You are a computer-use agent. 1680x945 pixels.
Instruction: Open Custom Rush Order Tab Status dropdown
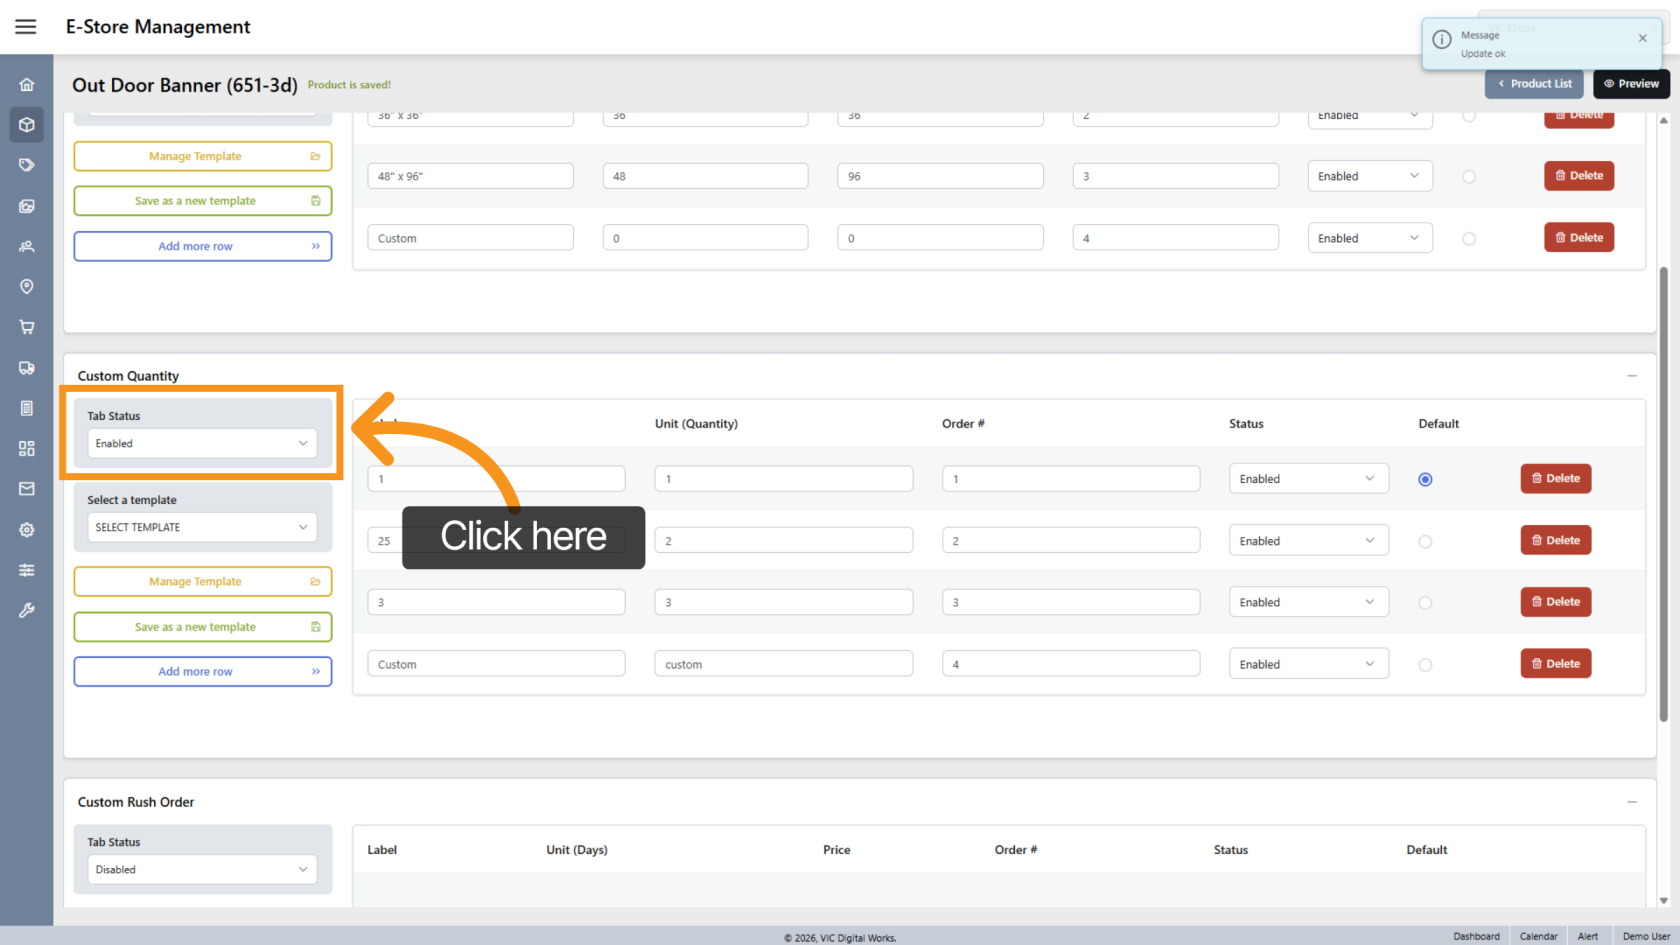pos(202,870)
